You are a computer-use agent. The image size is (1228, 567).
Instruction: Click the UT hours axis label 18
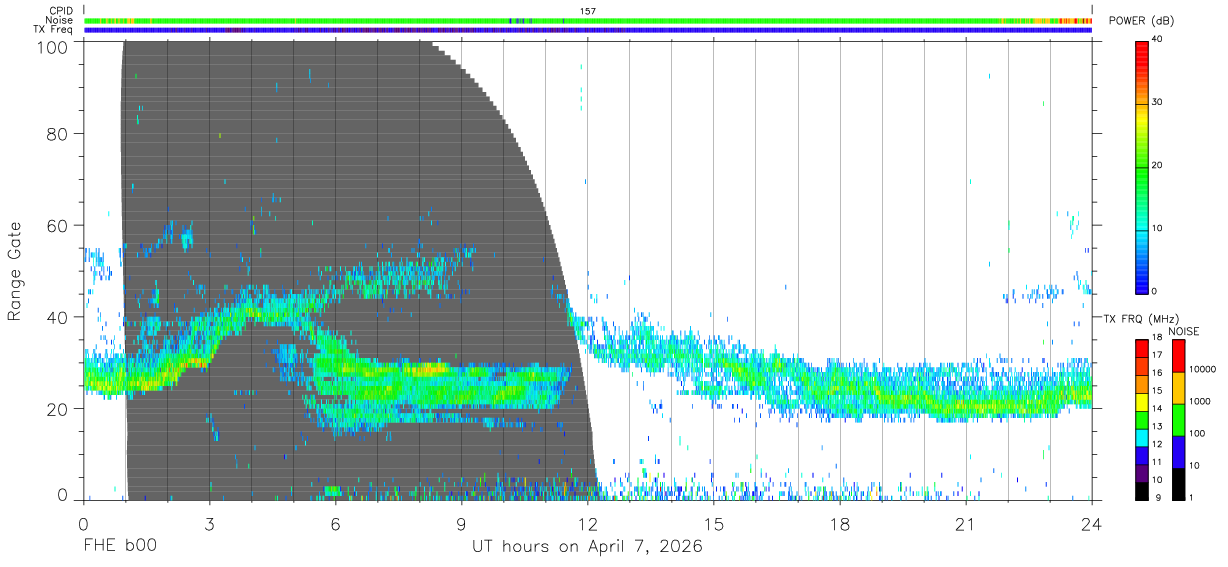click(840, 524)
